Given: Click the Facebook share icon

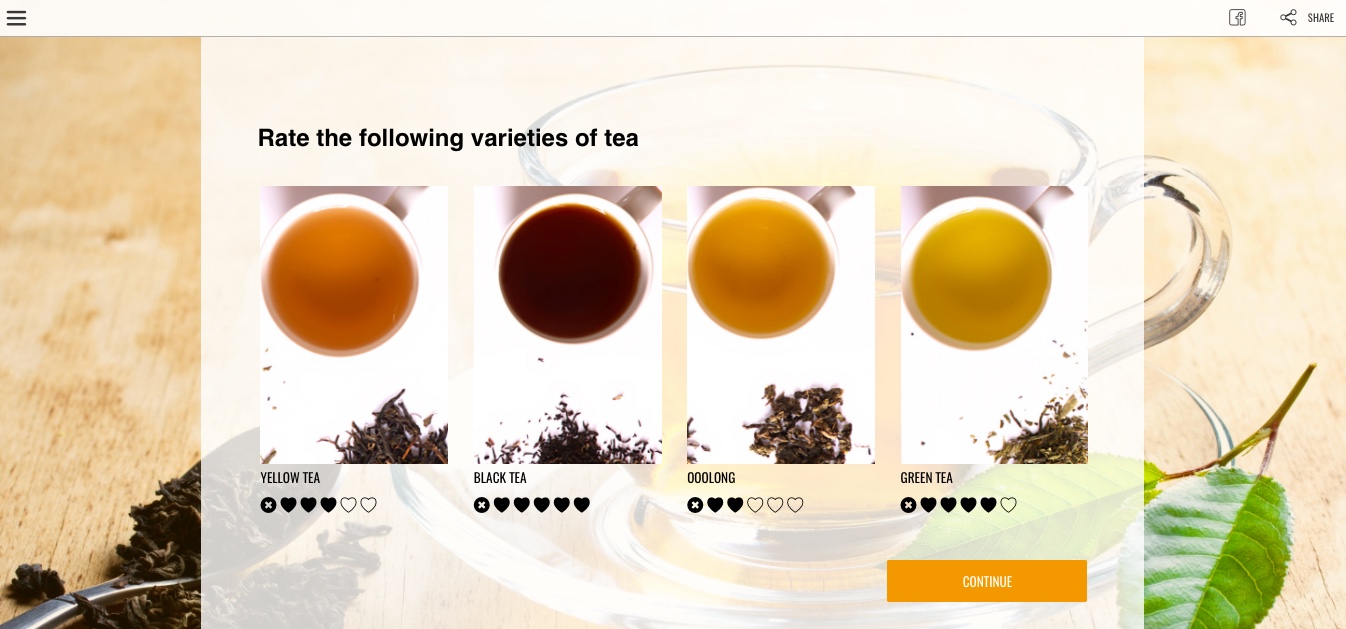Looking at the screenshot, I should click(1237, 18).
